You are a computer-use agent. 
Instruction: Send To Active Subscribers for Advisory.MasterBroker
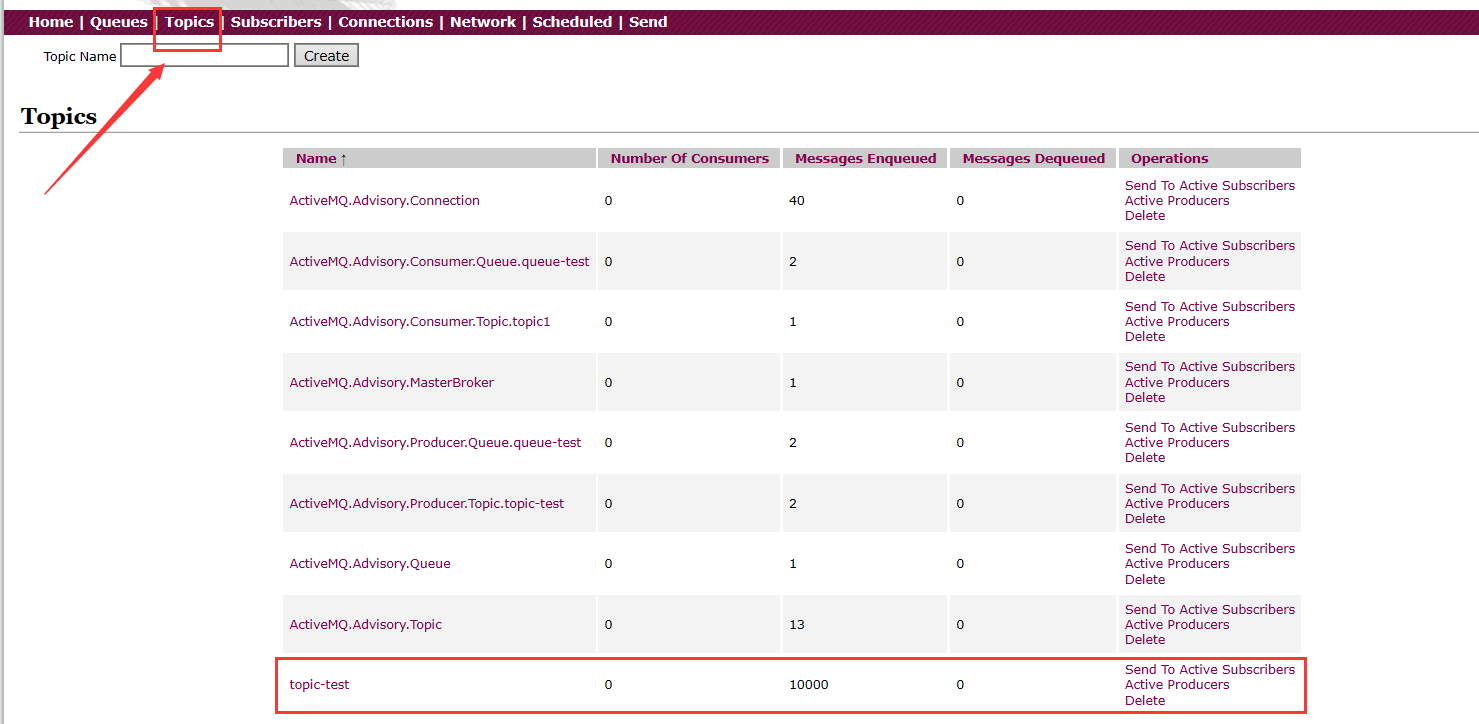pyautogui.click(x=1209, y=367)
